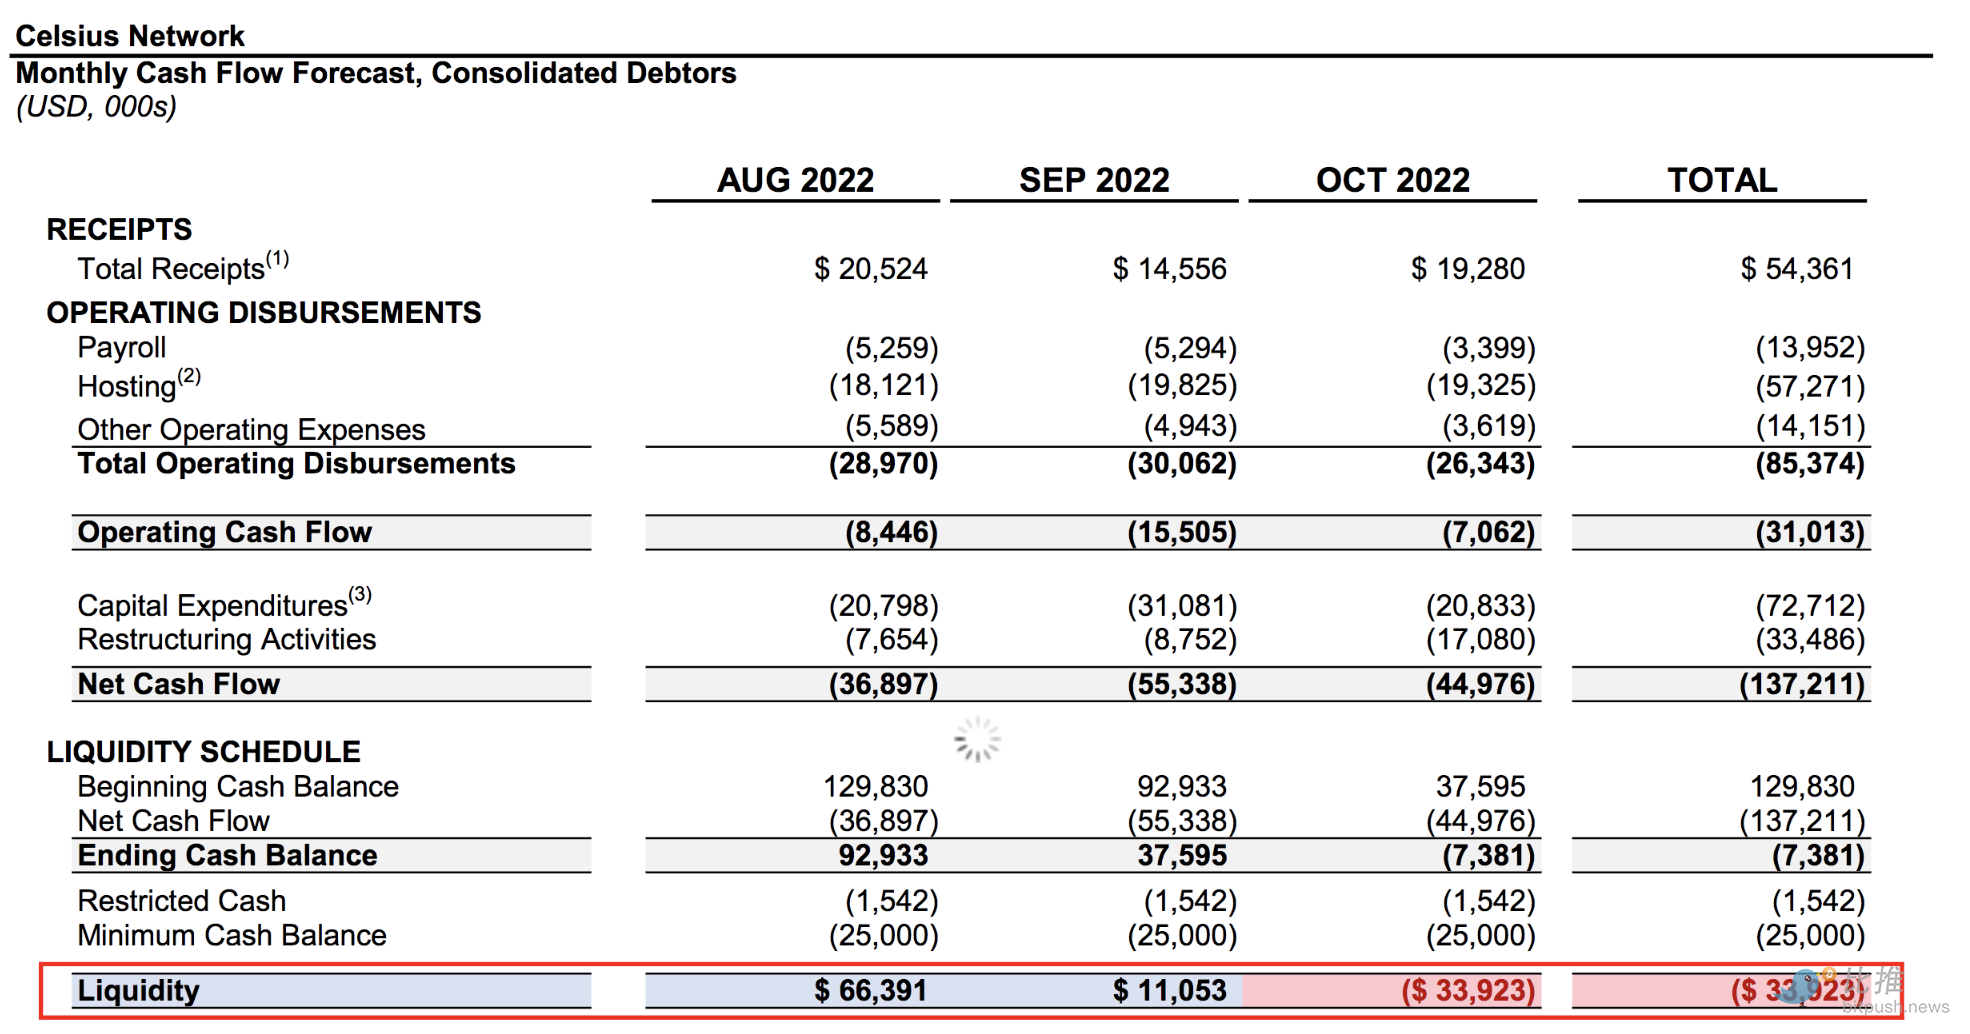Click the 'Ending Cash Balance' row label
Image resolution: width=1970 pixels, height=1034 pixels.
[x=228, y=856]
